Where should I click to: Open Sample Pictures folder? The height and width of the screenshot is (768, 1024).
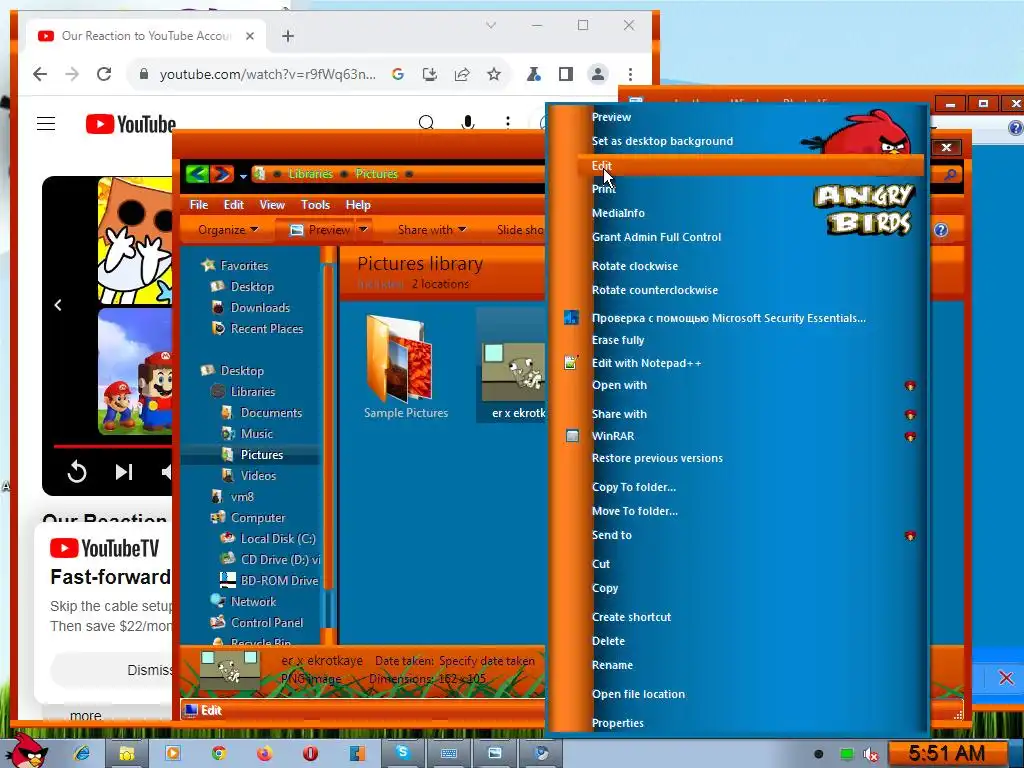click(406, 367)
